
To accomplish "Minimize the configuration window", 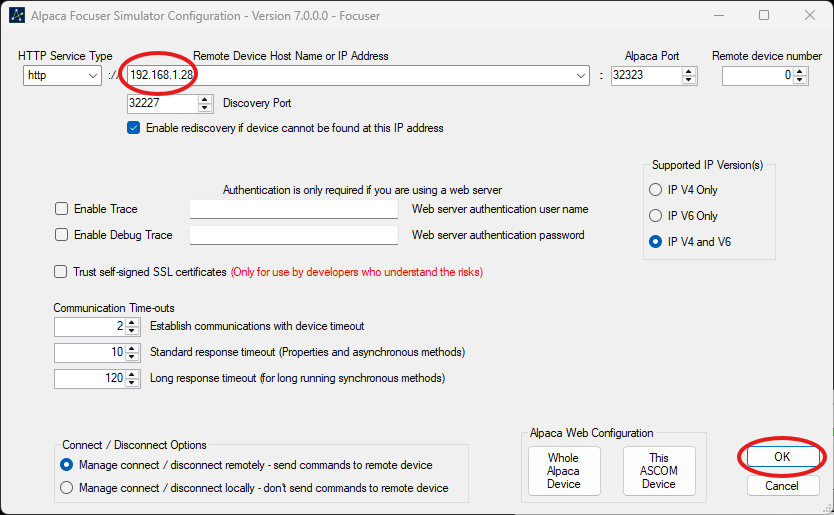I will (719, 15).
